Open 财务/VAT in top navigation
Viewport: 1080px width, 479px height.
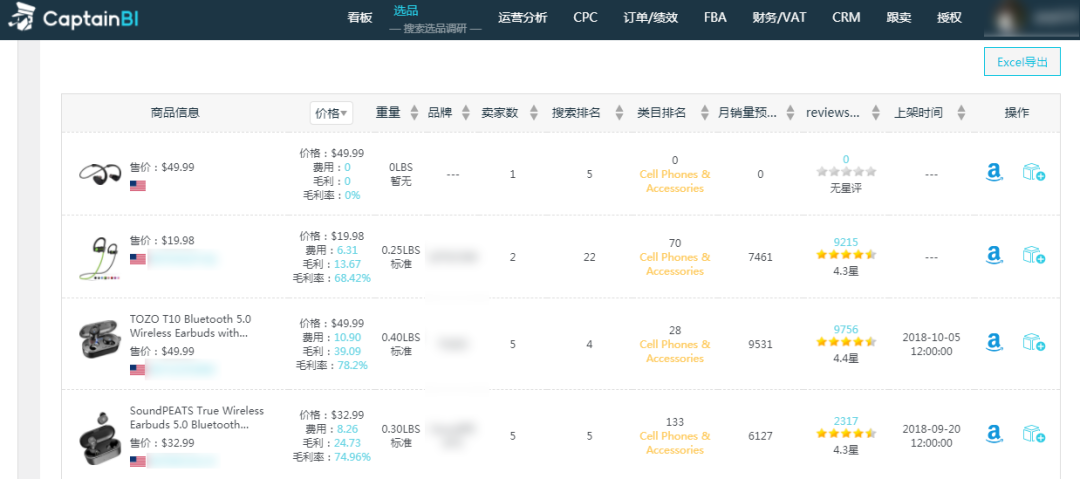click(780, 18)
